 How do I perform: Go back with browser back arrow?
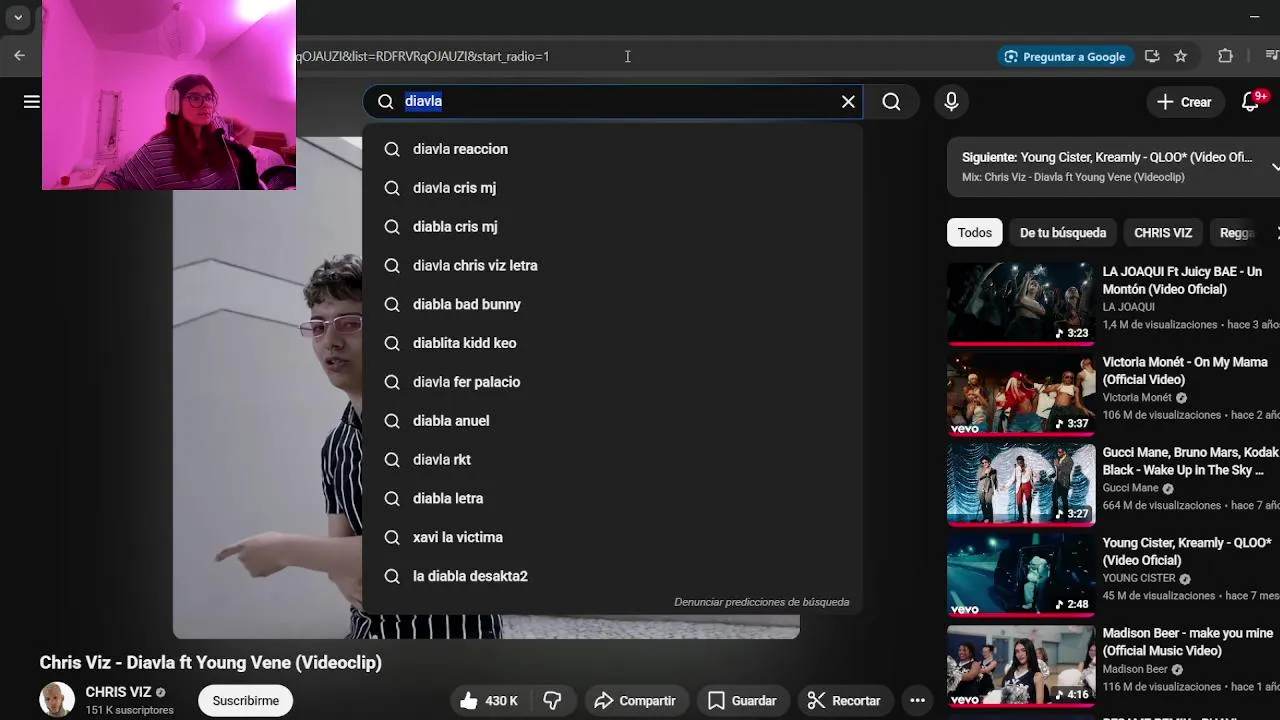(x=19, y=56)
